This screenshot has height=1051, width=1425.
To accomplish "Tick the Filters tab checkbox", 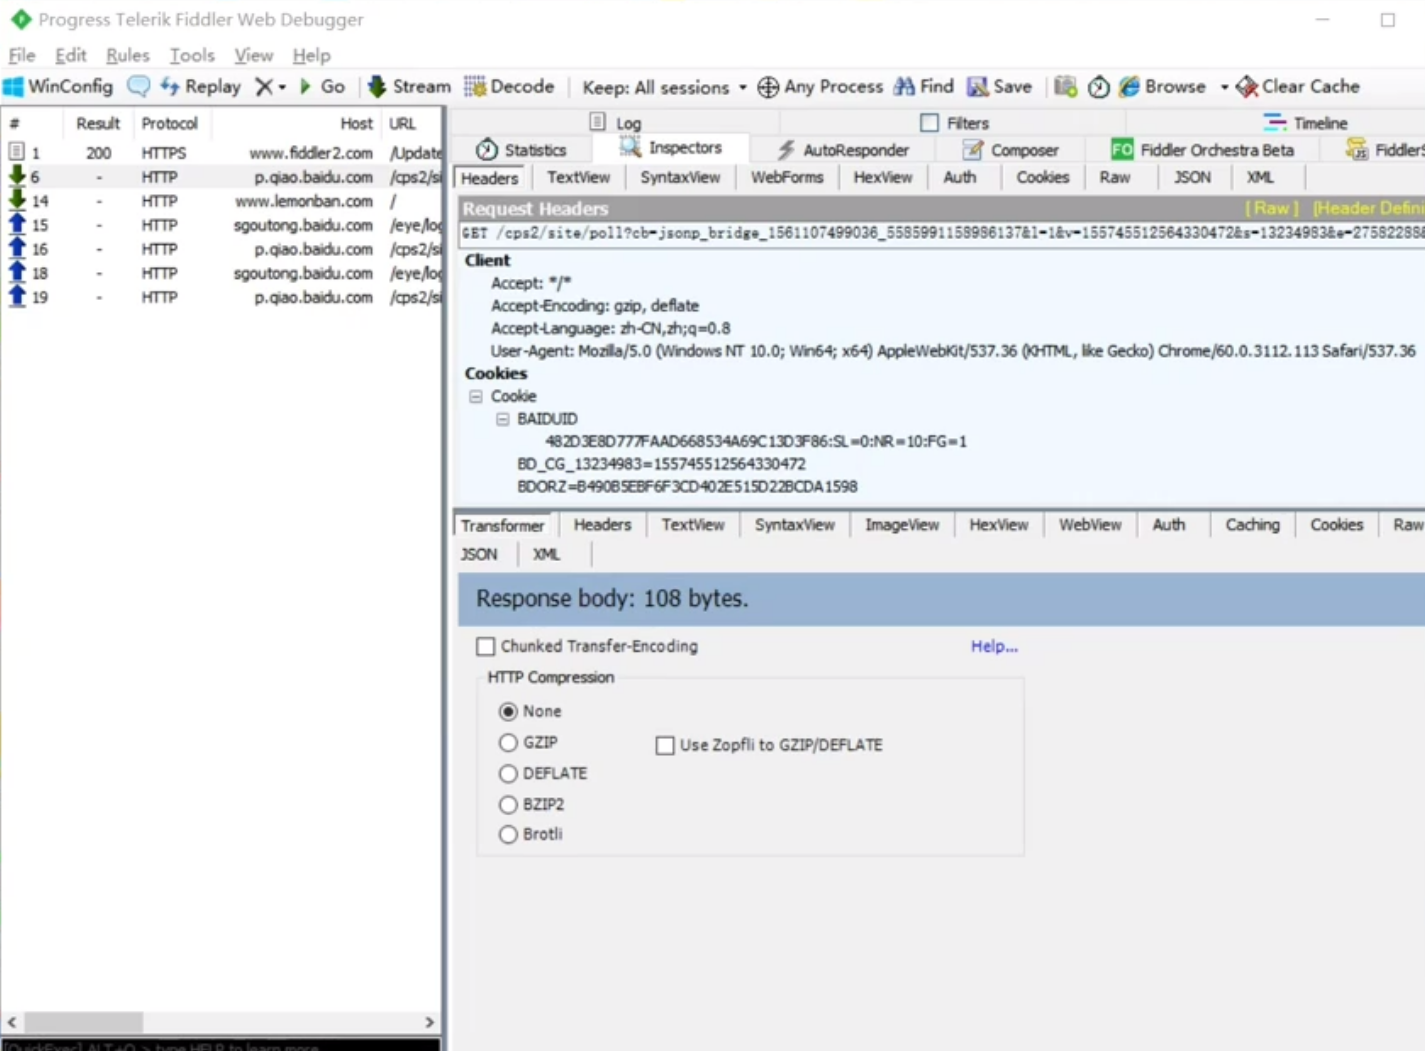I will 929,123.
